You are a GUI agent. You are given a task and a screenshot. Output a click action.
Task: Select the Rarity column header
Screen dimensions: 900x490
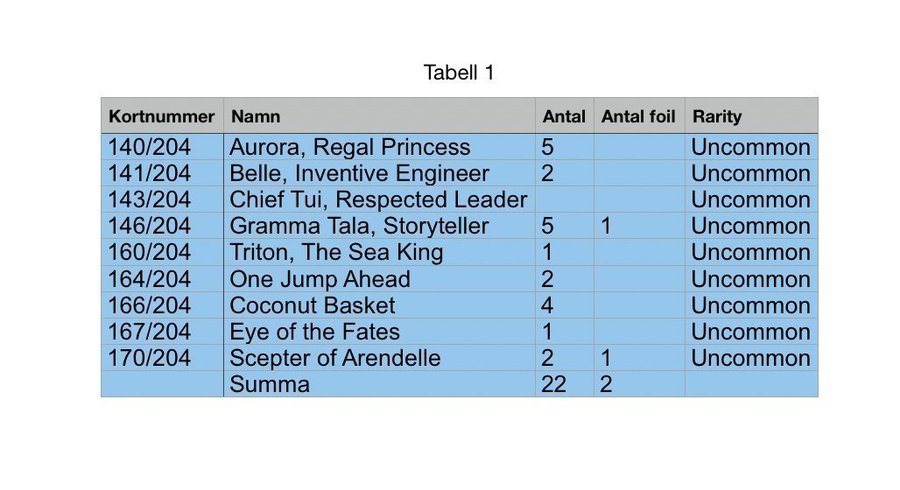[751, 116]
